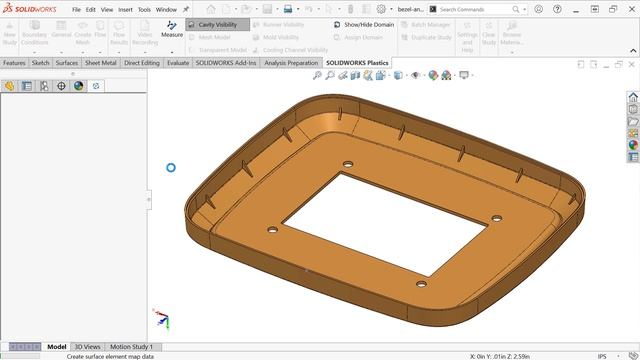Image resolution: width=640 pixels, height=360 pixels.
Task: Click Assign Domain command
Action: (x=358, y=37)
